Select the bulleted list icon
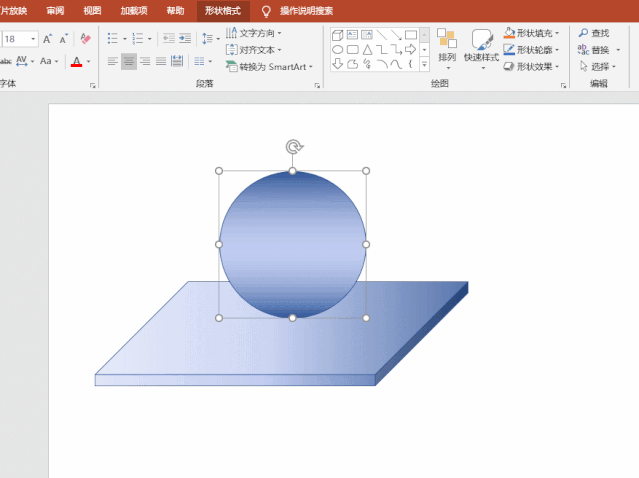Viewport: 639px width, 478px height. point(112,39)
